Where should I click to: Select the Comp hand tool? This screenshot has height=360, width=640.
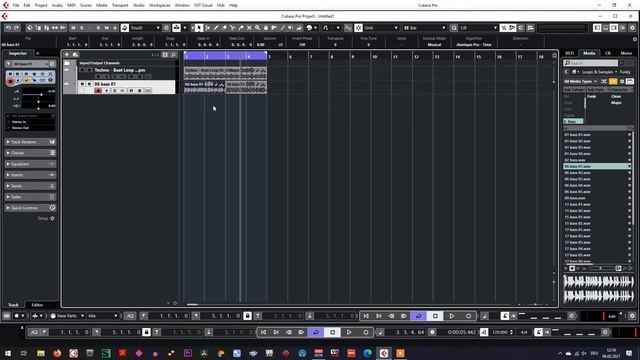266,28
